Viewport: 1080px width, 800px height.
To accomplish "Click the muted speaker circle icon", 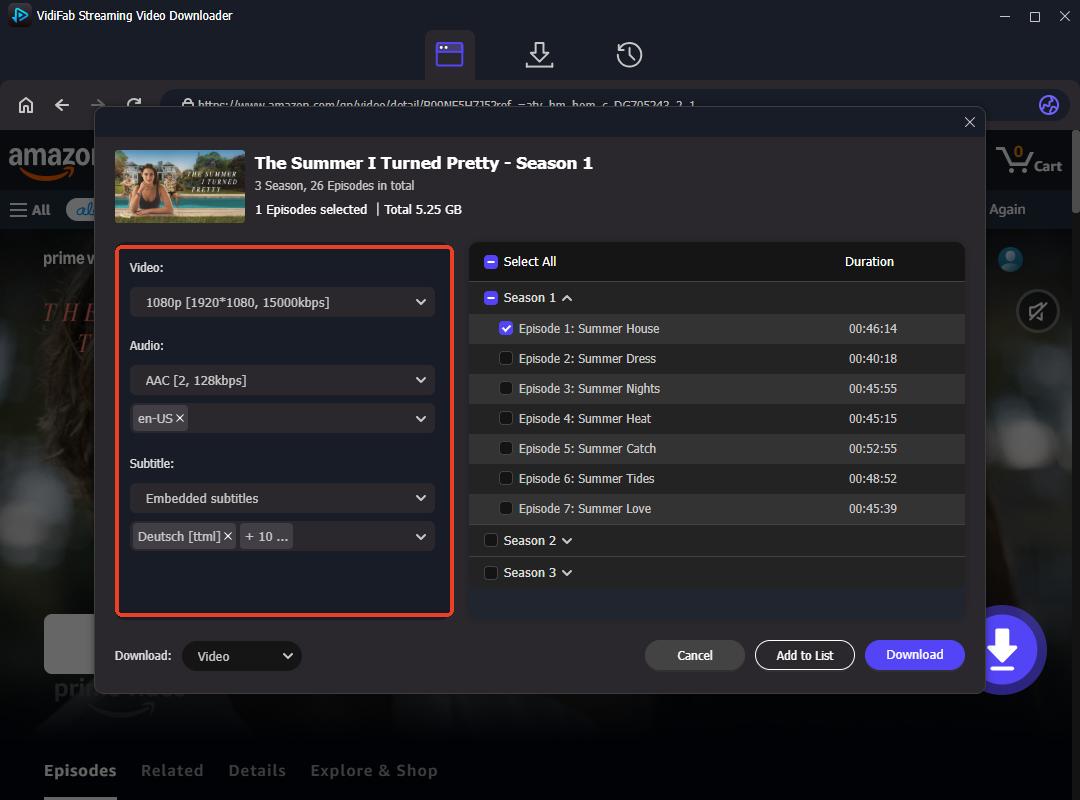I will (x=1037, y=311).
